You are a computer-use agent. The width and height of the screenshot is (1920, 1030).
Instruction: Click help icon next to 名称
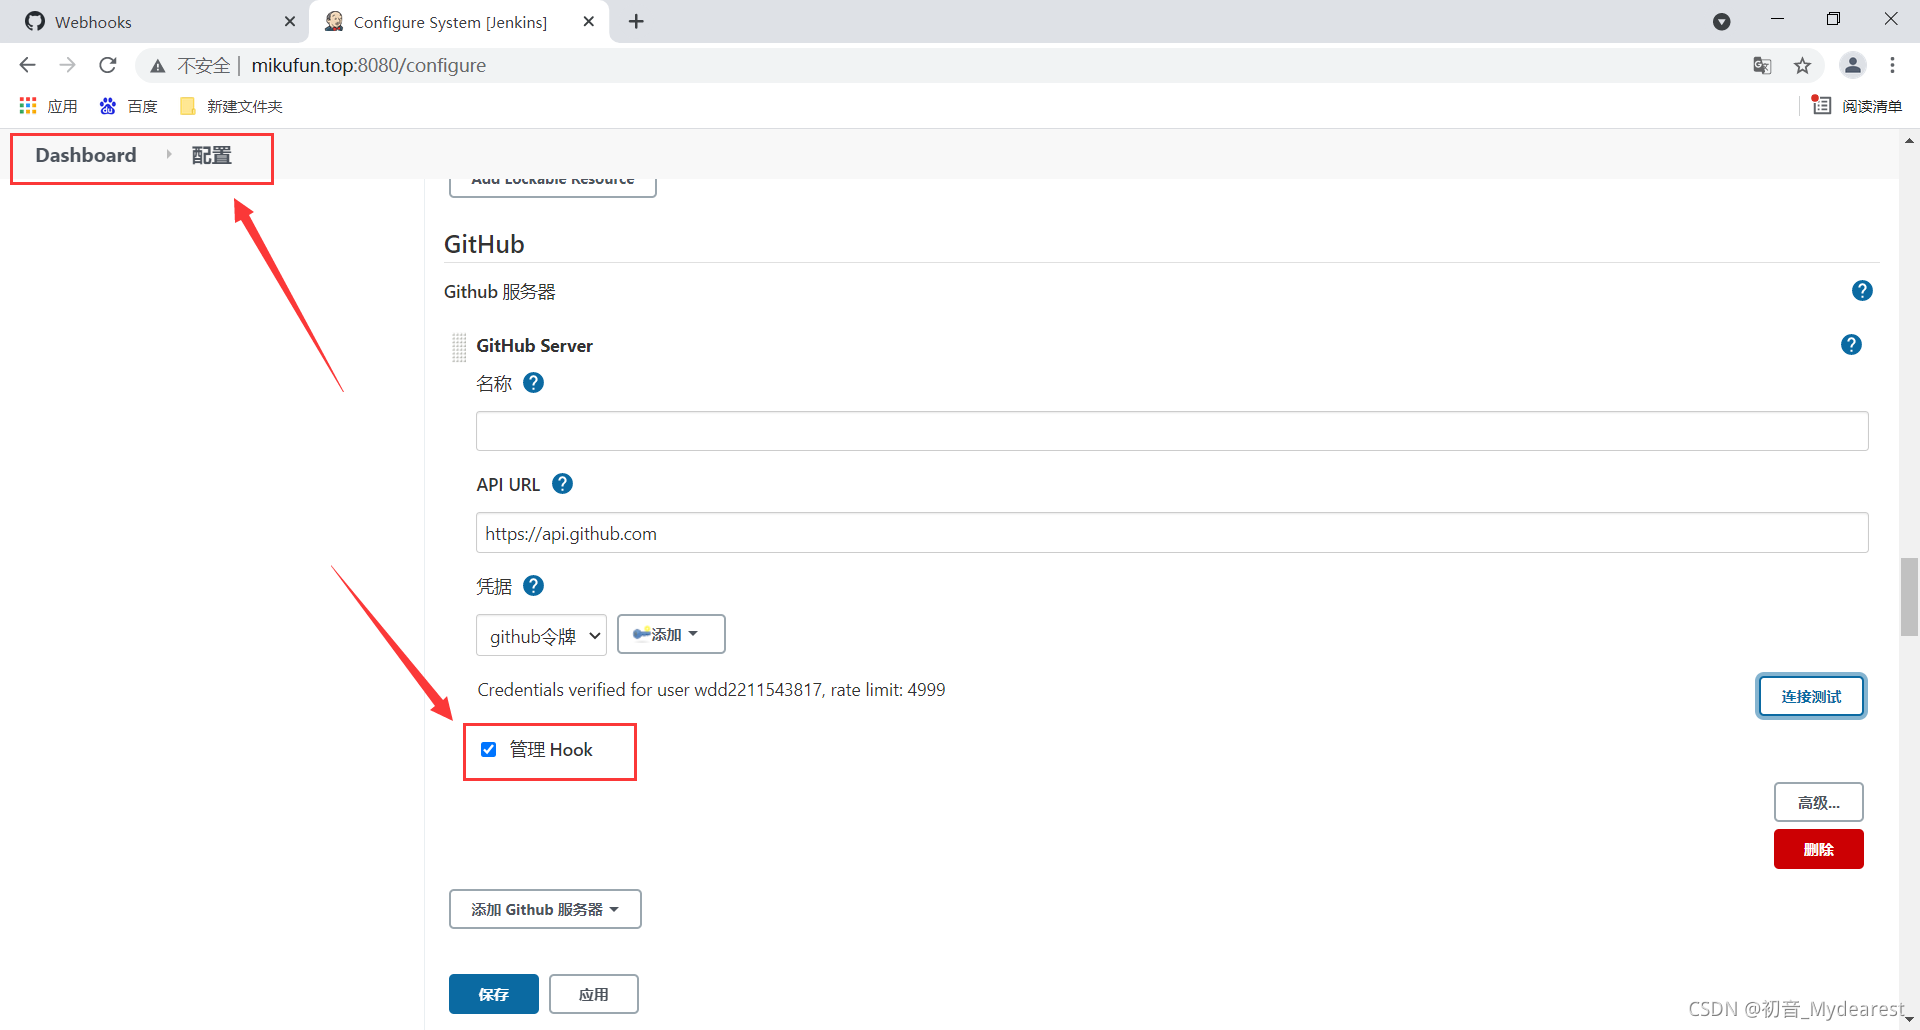pos(534,383)
